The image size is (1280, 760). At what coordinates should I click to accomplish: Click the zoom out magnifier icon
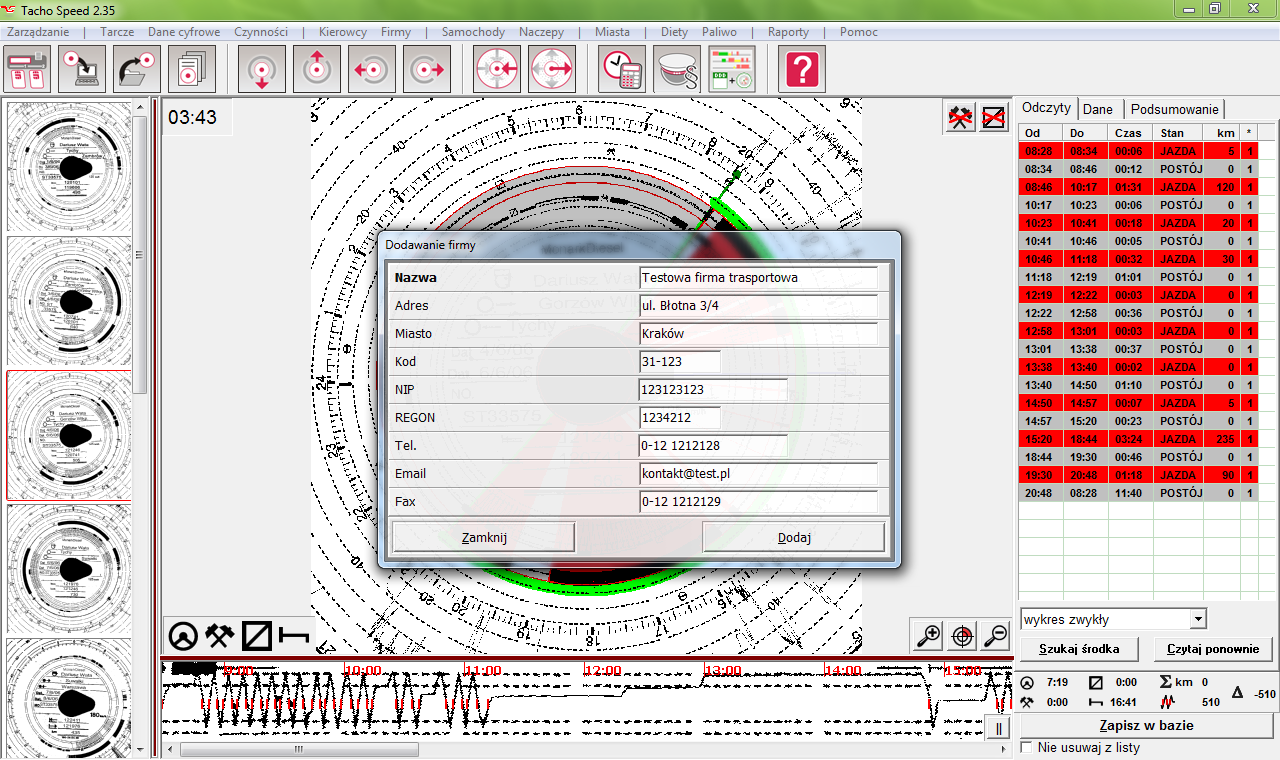pos(995,635)
